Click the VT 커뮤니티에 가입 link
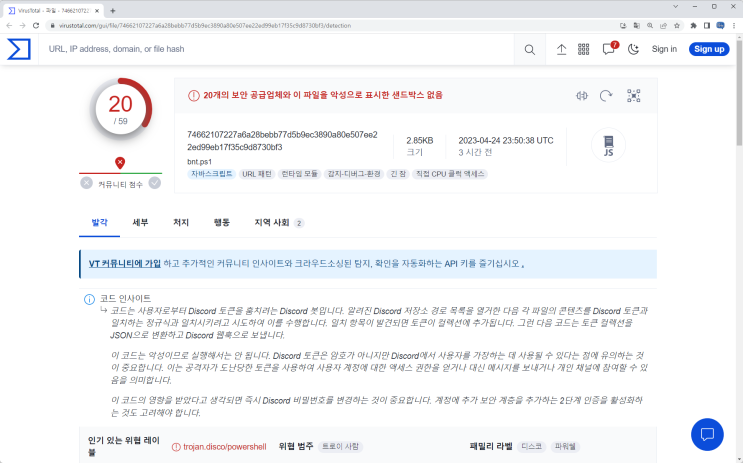Viewport: 743px width, 463px height. pyautogui.click(x=125, y=263)
